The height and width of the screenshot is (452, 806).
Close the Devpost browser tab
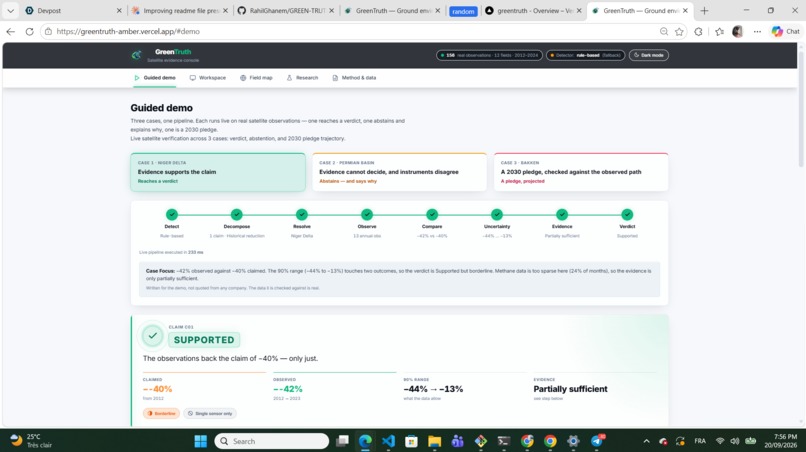click(119, 10)
